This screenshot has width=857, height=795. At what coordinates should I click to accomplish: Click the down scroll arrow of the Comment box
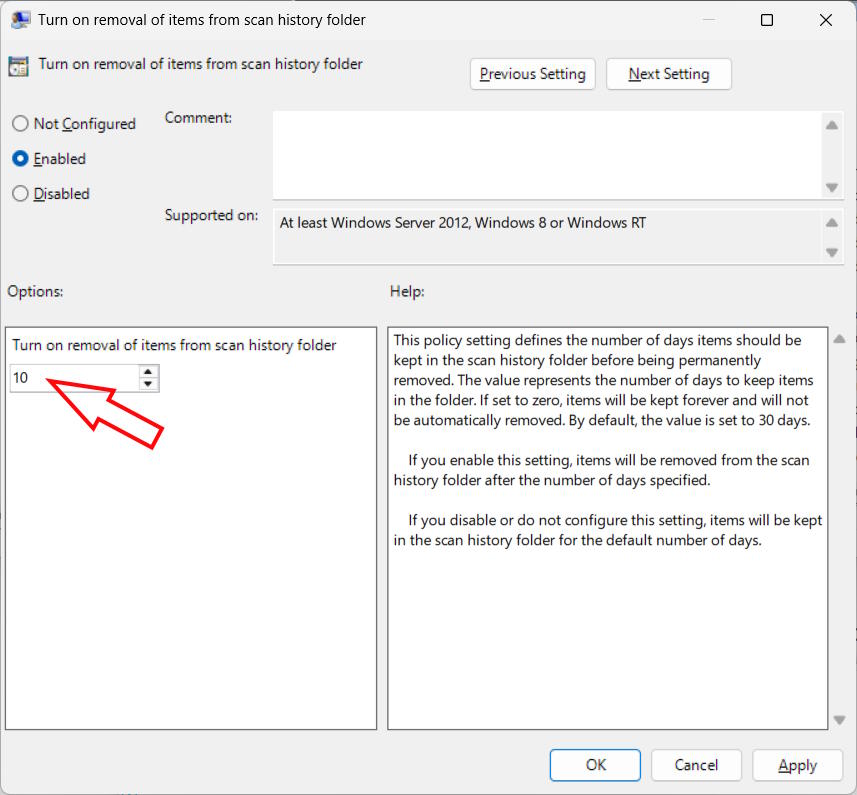[x=831, y=187]
